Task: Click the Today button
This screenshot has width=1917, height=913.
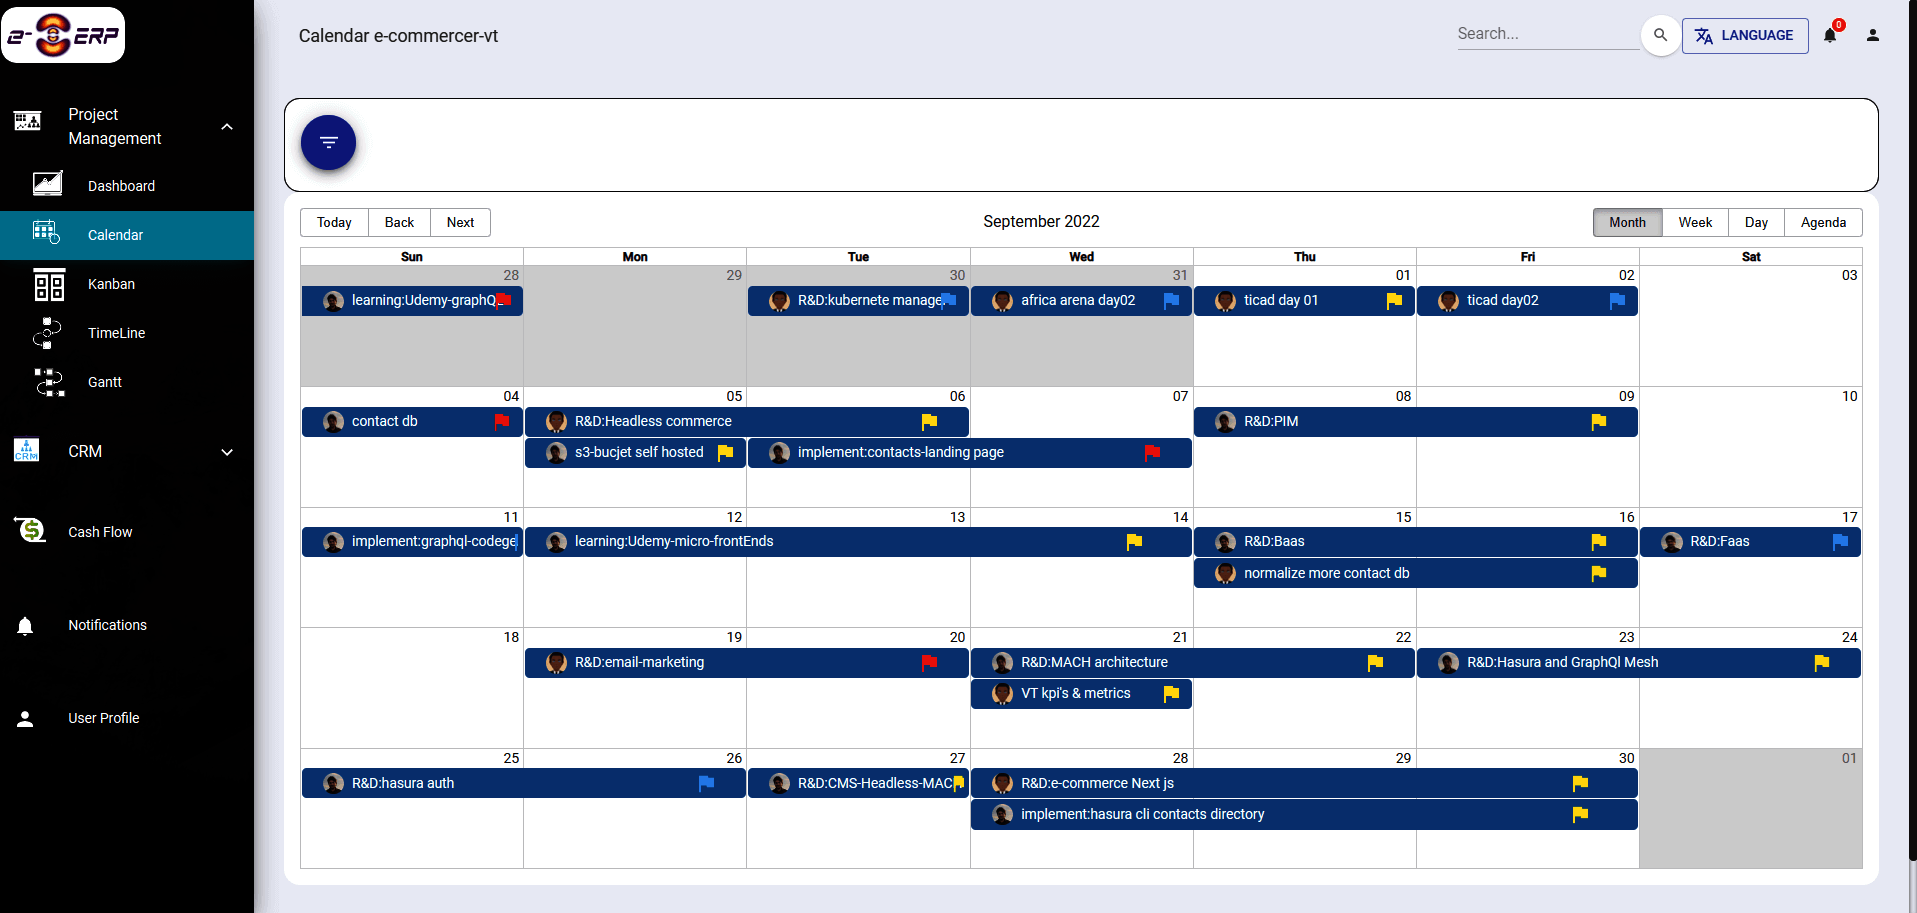Action: 333,222
